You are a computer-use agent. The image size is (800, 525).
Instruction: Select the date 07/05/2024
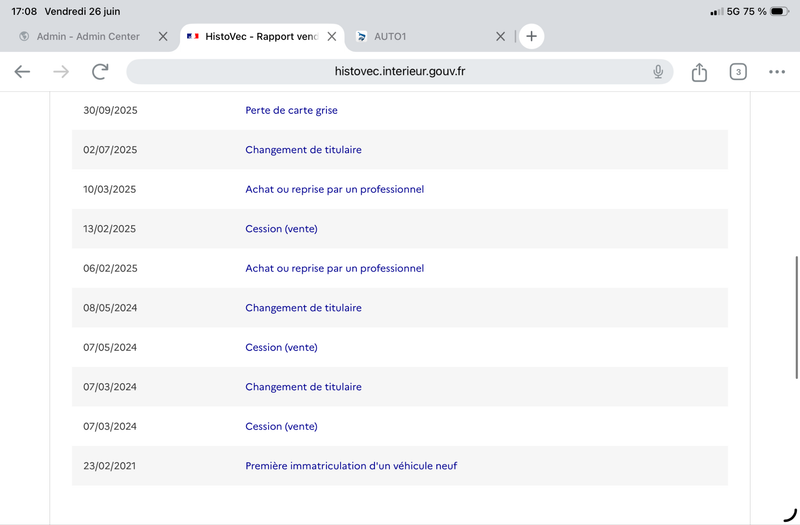click(x=110, y=347)
